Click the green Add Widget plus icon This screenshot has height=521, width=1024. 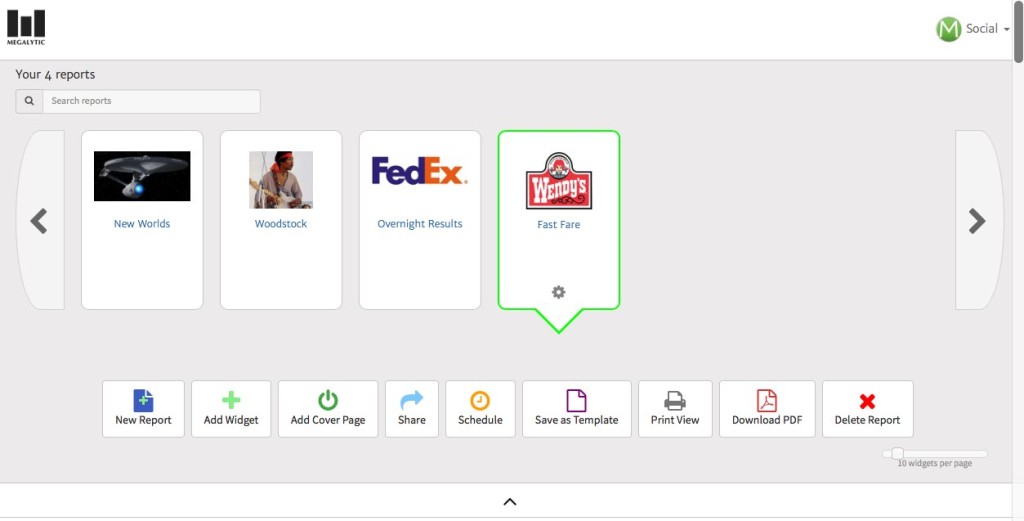tap(231, 401)
